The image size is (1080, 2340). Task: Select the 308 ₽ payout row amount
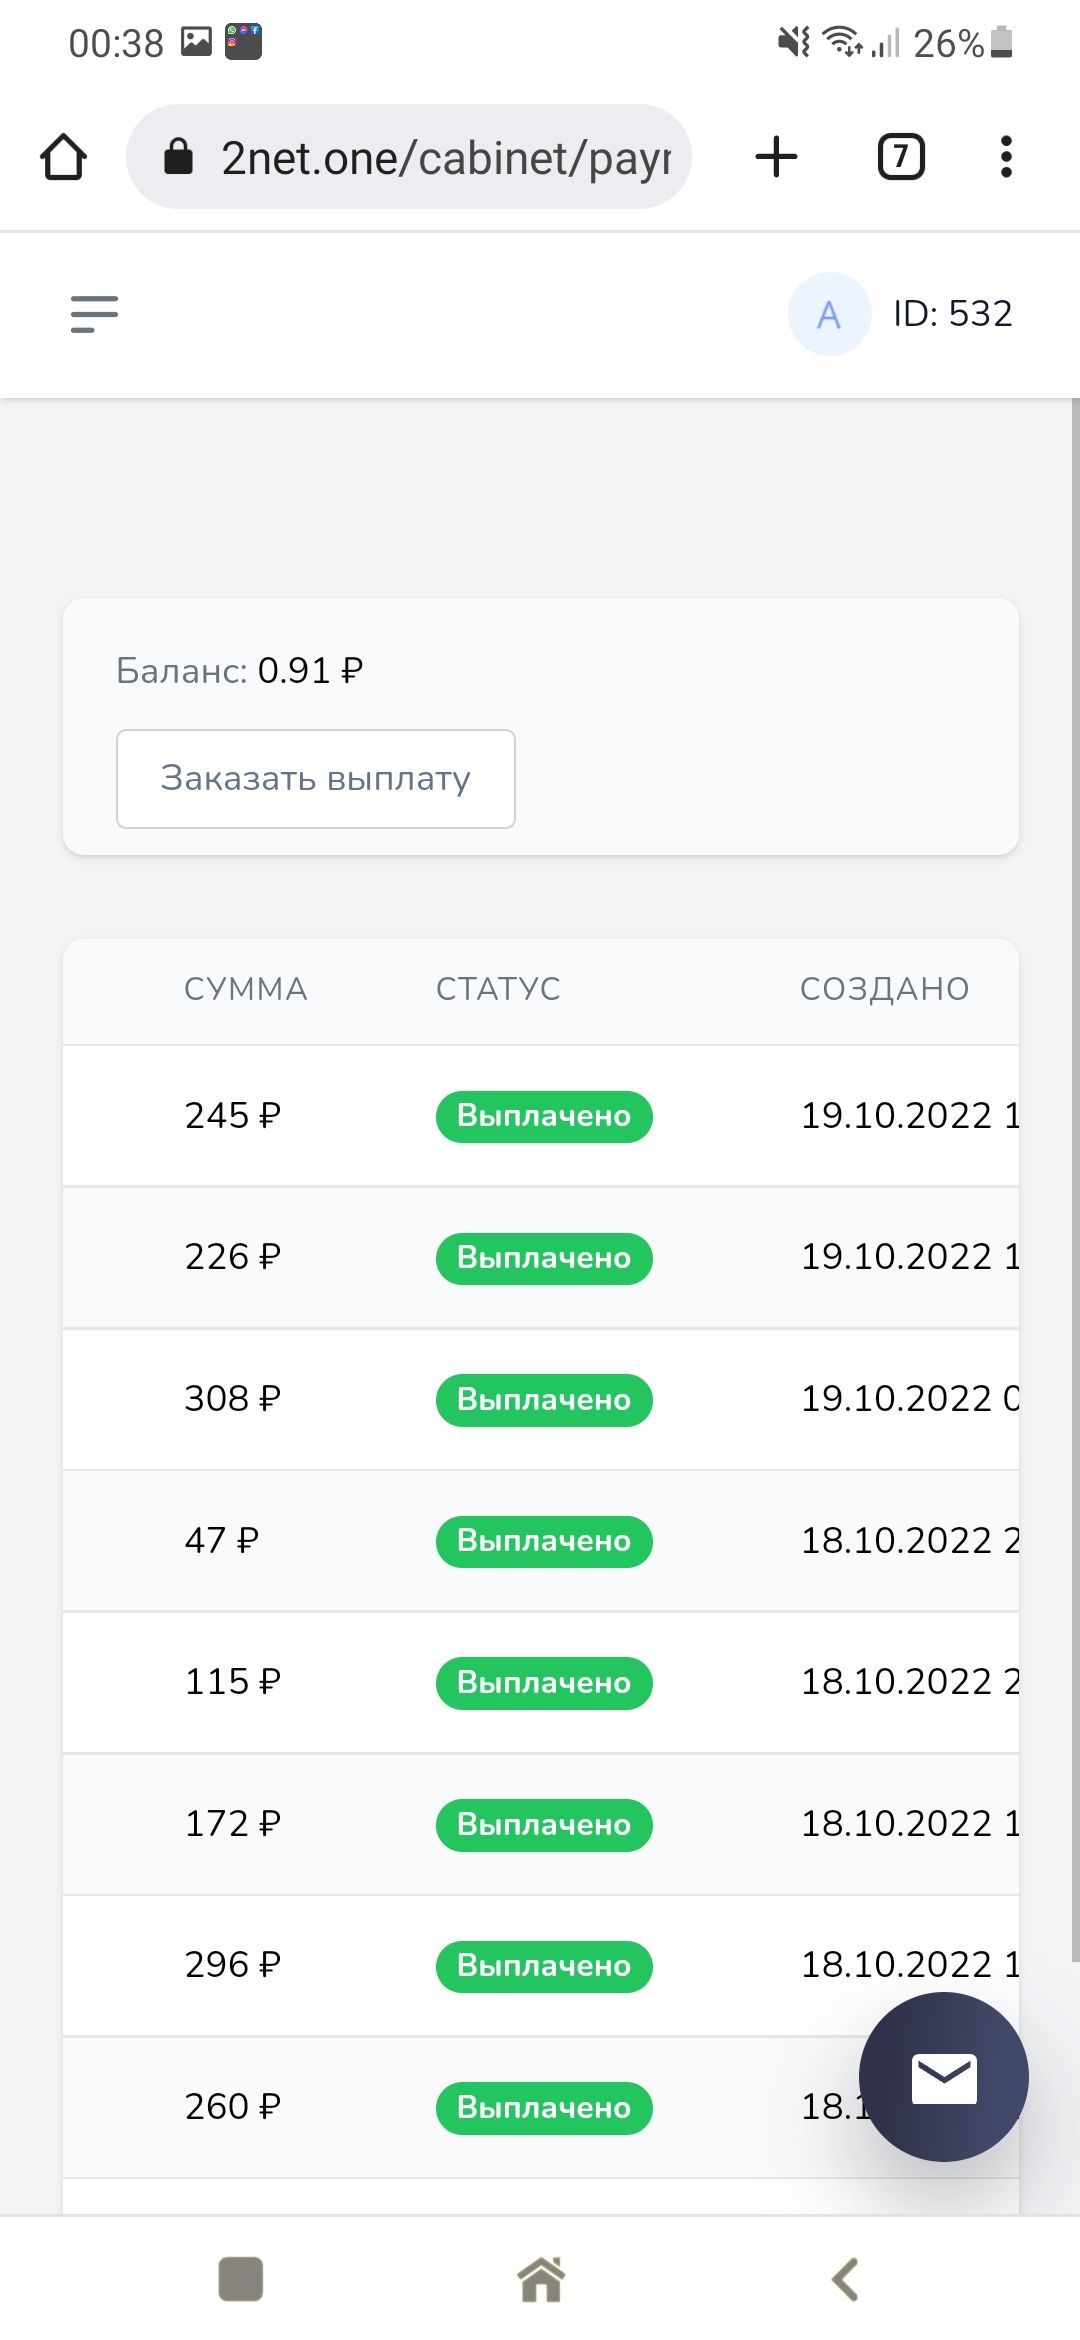[x=233, y=1399]
